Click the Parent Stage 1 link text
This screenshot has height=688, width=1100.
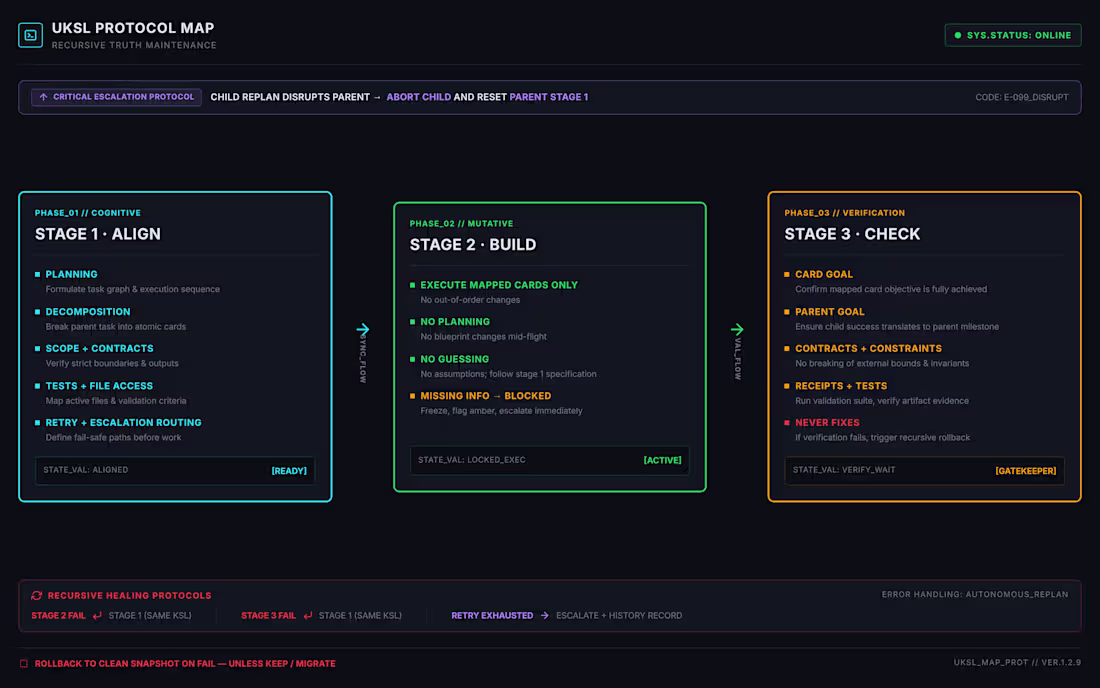[549, 97]
